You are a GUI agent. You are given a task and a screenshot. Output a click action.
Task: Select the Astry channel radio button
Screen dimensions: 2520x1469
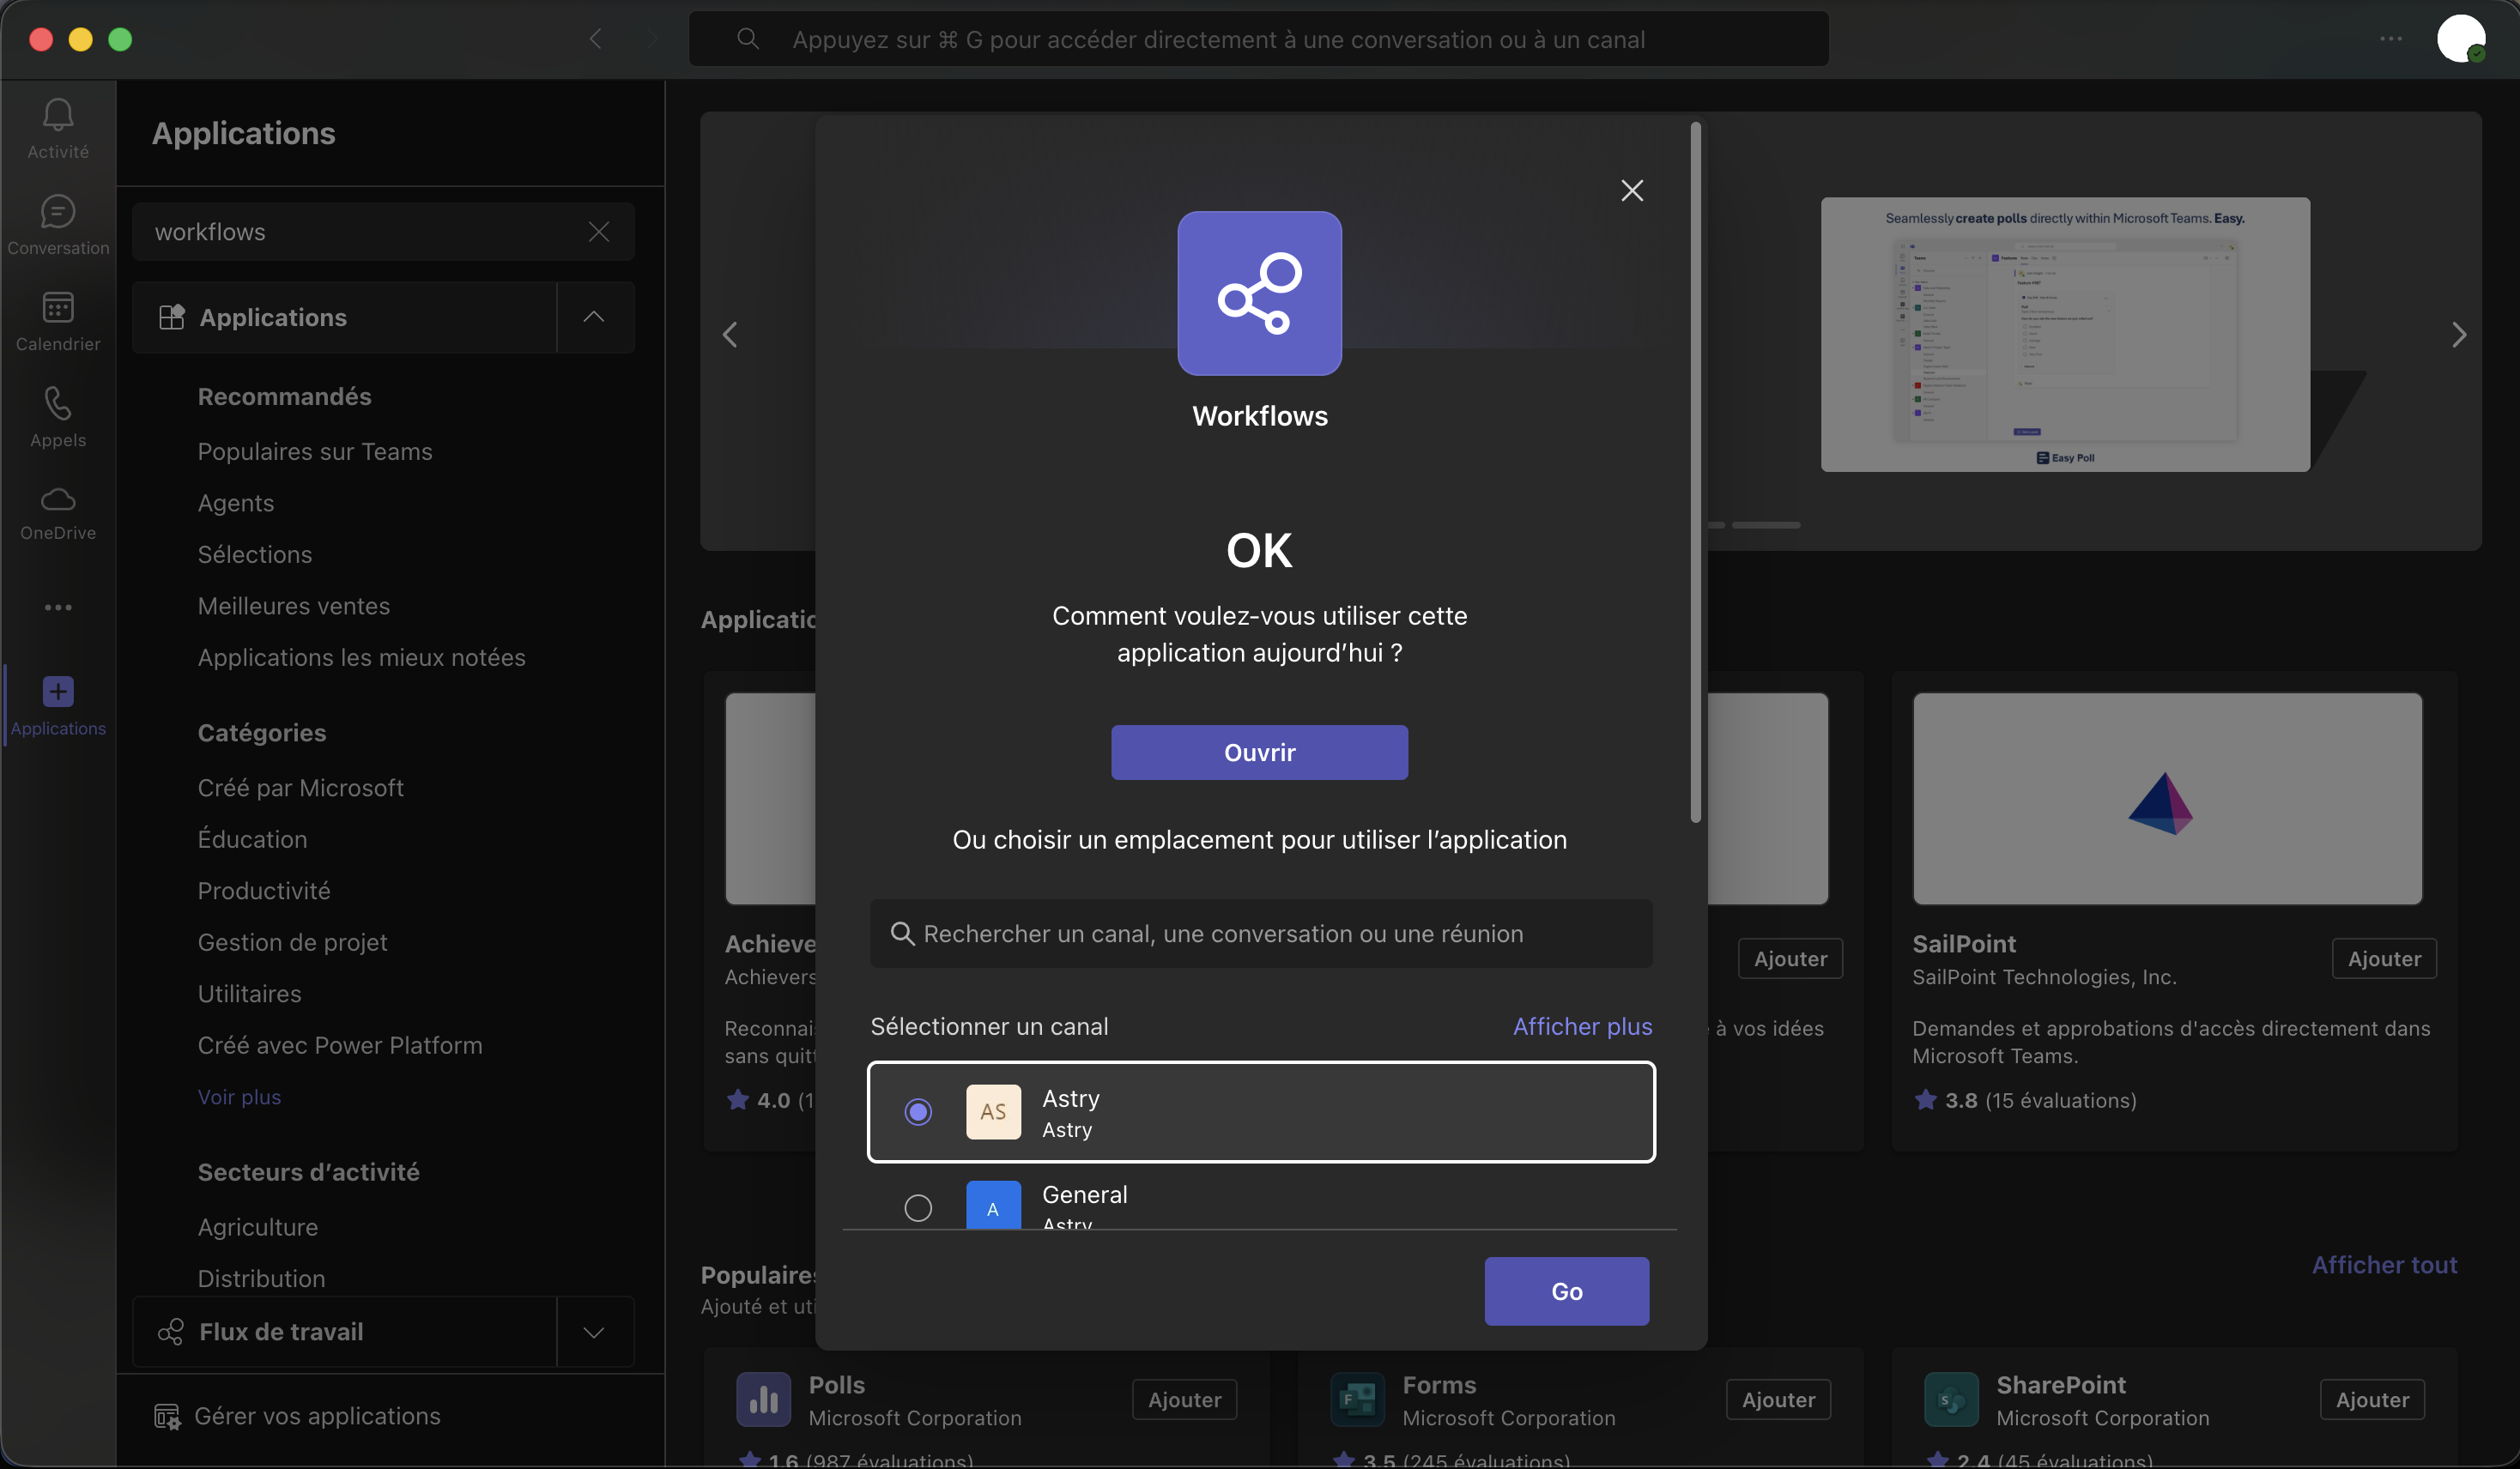[x=918, y=1112]
